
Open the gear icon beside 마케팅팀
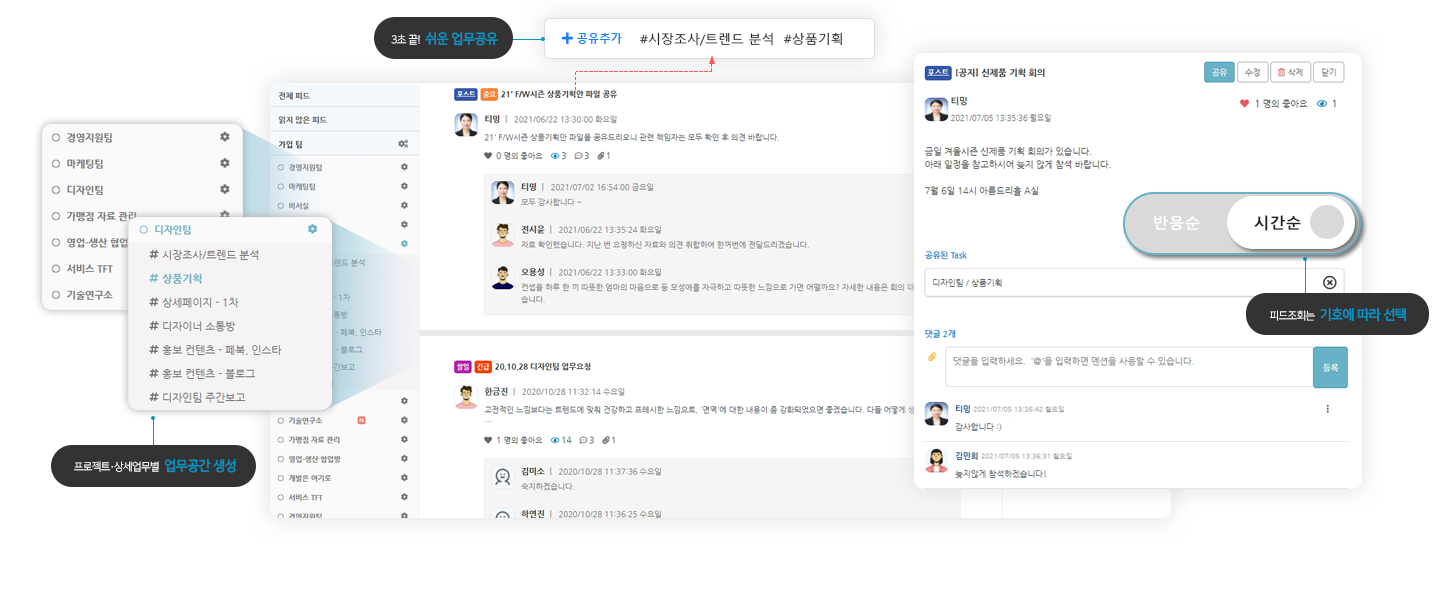point(225,162)
